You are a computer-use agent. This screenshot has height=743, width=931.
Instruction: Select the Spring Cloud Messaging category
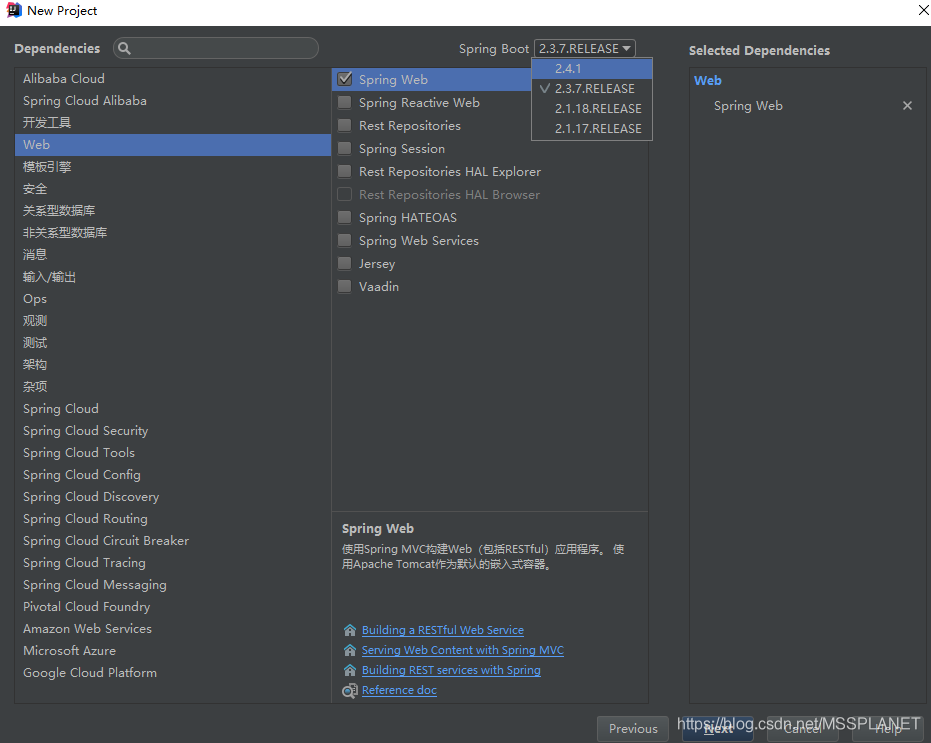[x=173, y=584]
